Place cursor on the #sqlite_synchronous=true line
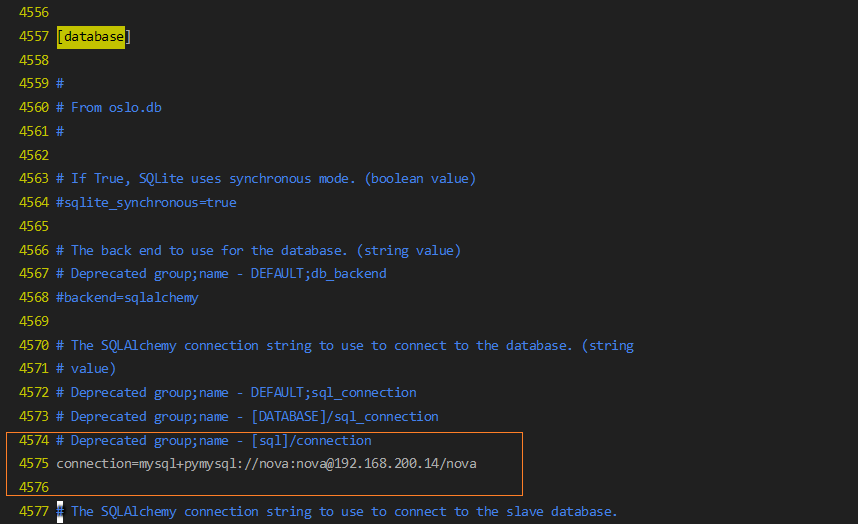 [146, 202]
